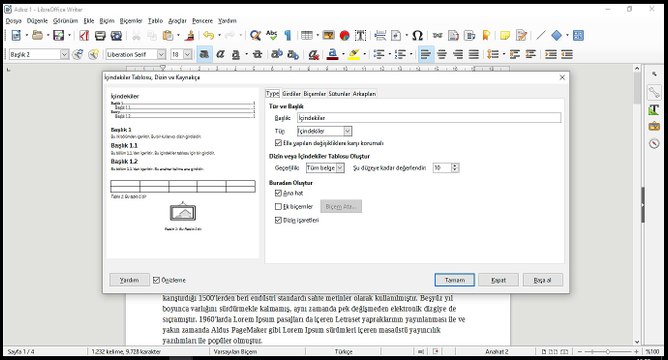668x360 pixels.
Task: Click the Insert text box icon
Action: (x=360, y=35)
